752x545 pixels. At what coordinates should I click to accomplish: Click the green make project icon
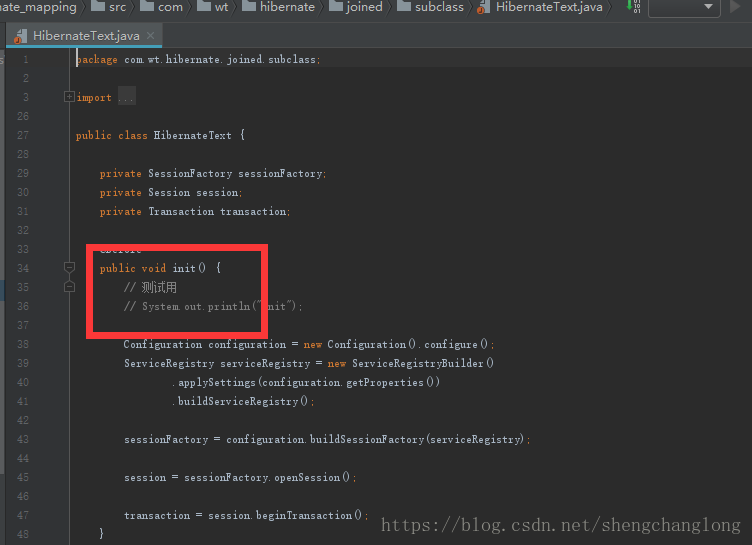coord(633,6)
